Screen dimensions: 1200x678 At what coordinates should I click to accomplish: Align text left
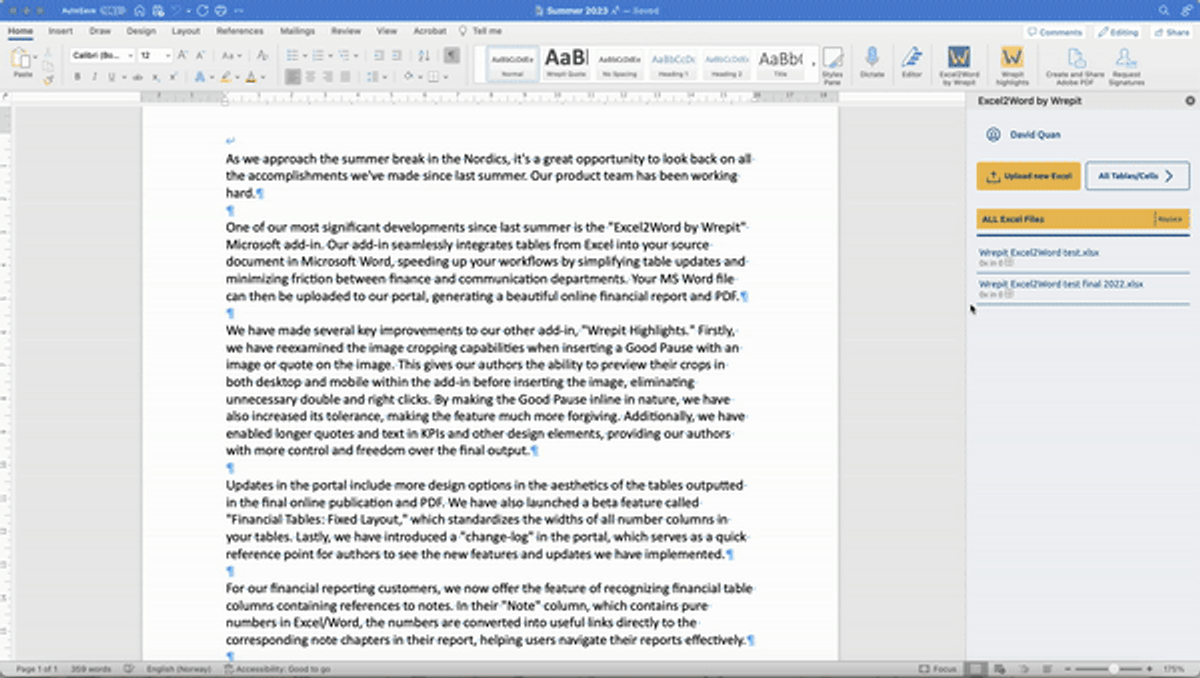click(x=292, y=77)
